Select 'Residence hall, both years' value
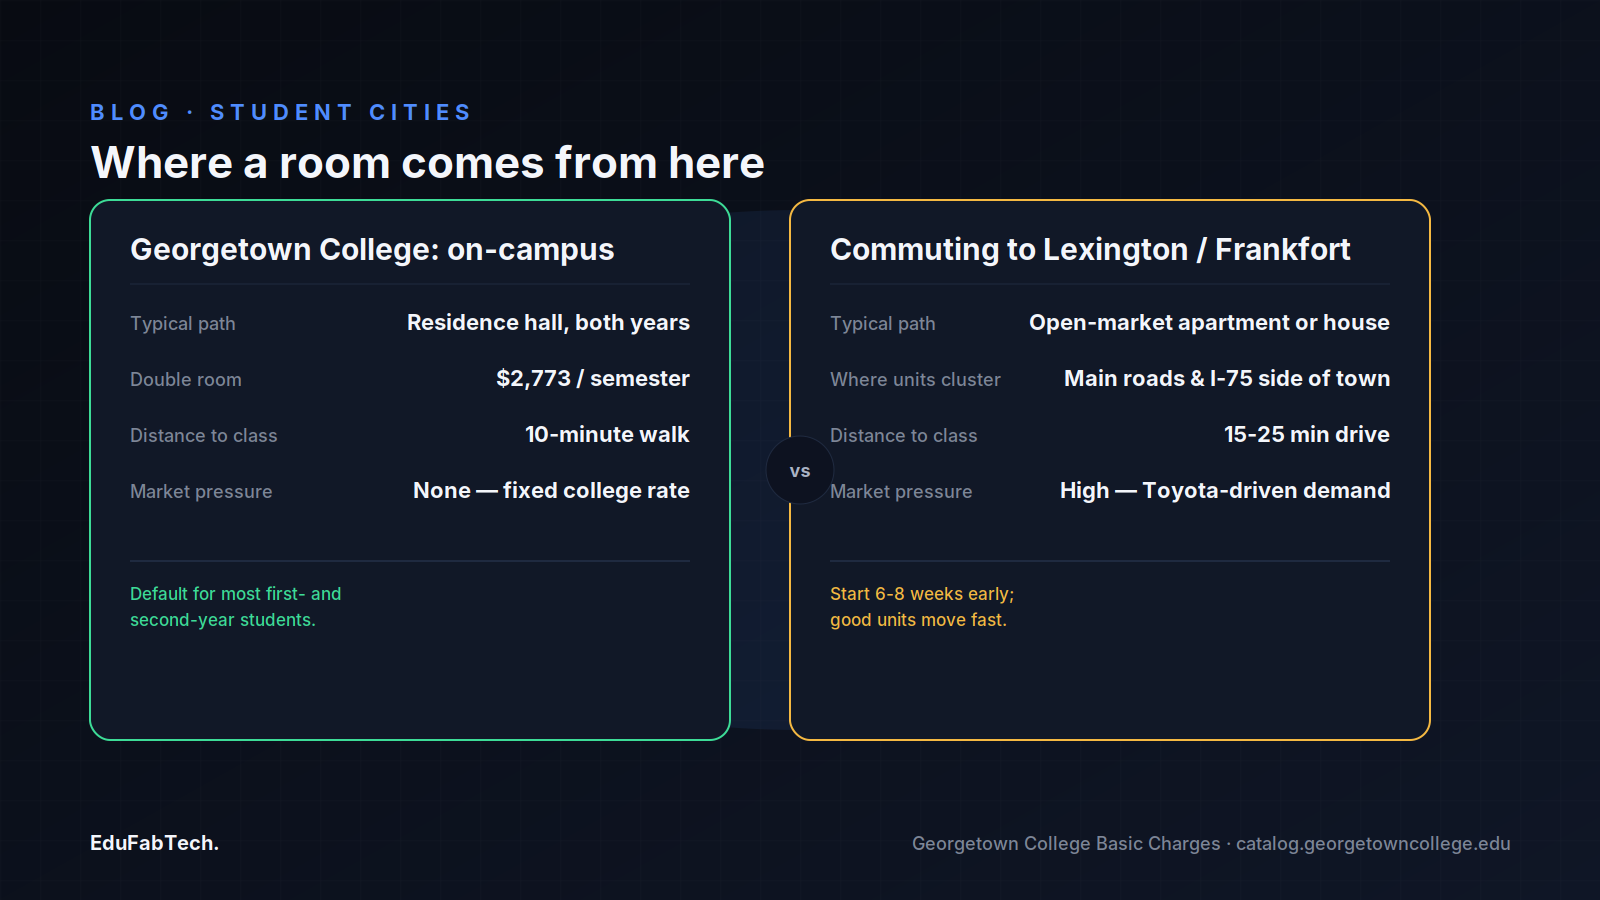 click(x=548, y=322)
